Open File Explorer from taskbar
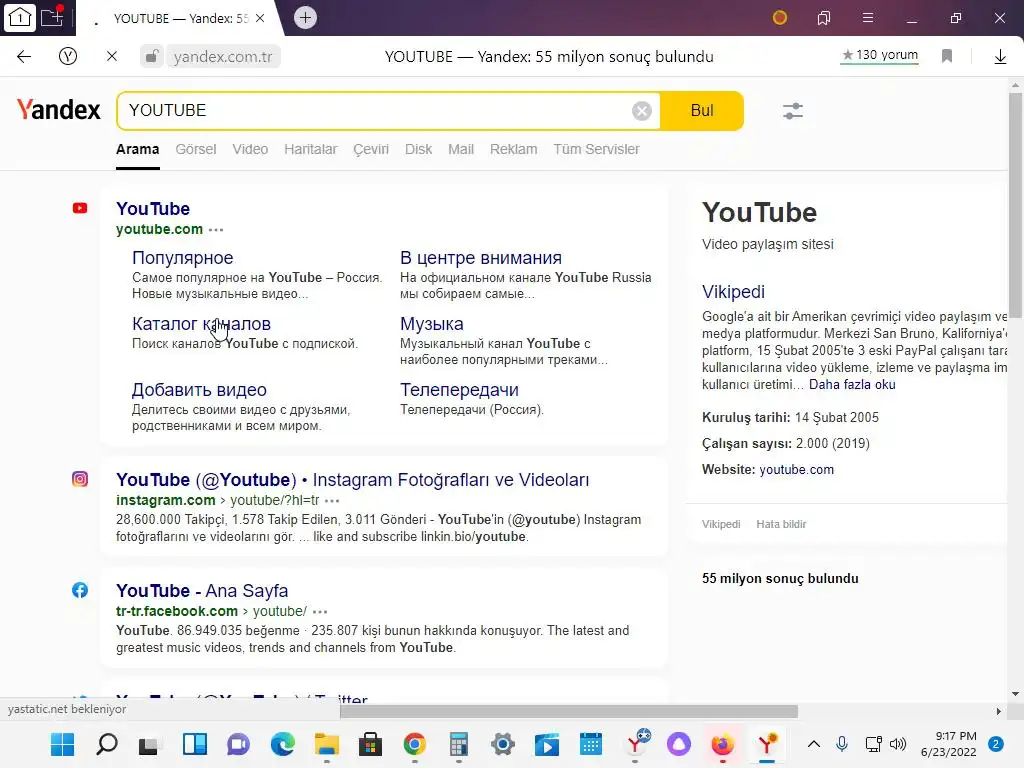The image size is (1024, 768). click(327, 744)
